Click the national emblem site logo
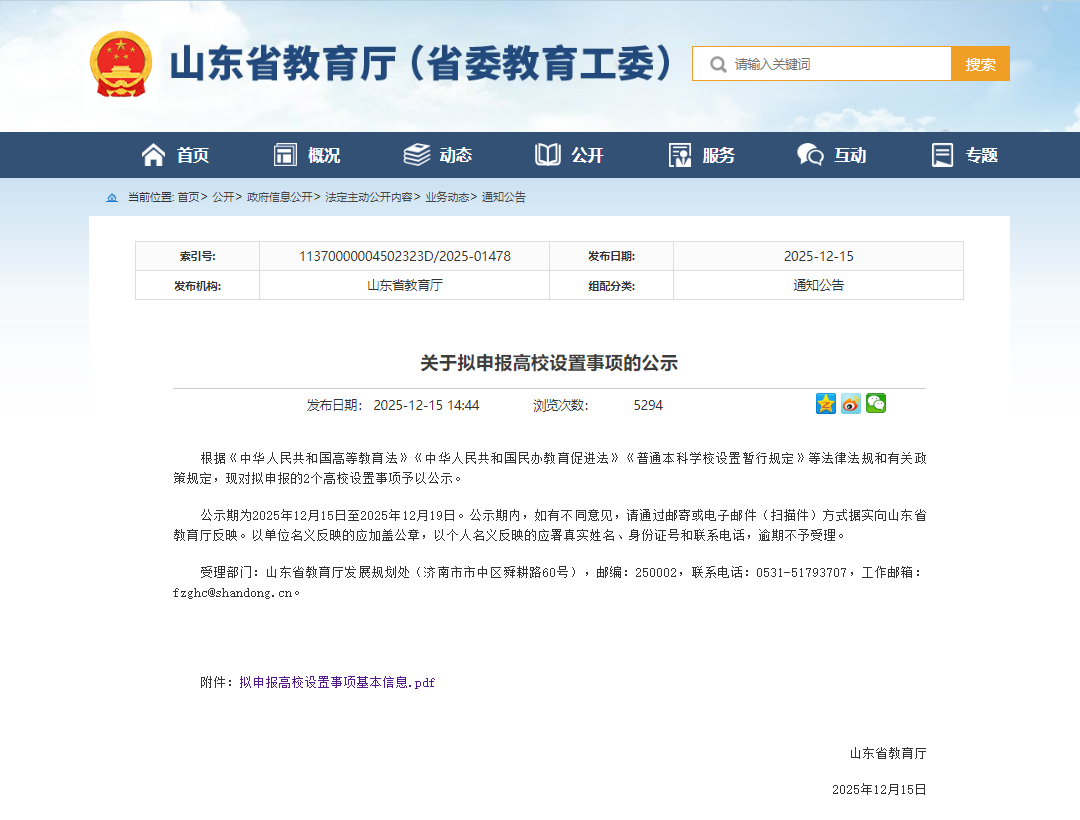The height and width of the screenshot is (820, 1080). [x=121, y=62]
